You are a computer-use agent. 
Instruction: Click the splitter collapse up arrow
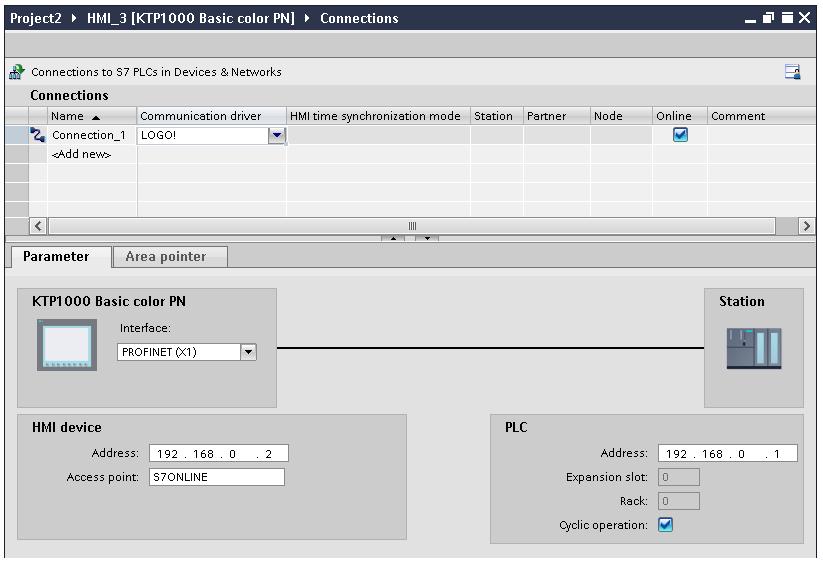393,238
